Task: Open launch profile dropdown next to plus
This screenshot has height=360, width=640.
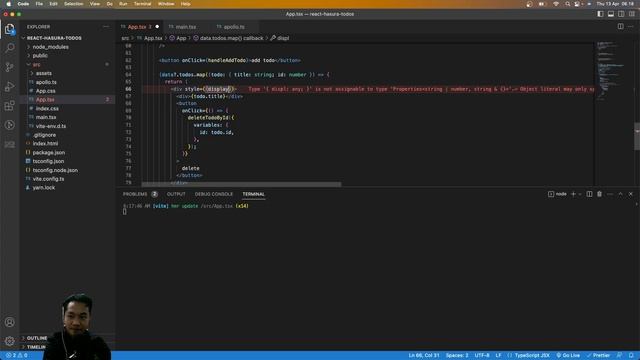Action: pyautogui.click(x=580, y=194)
